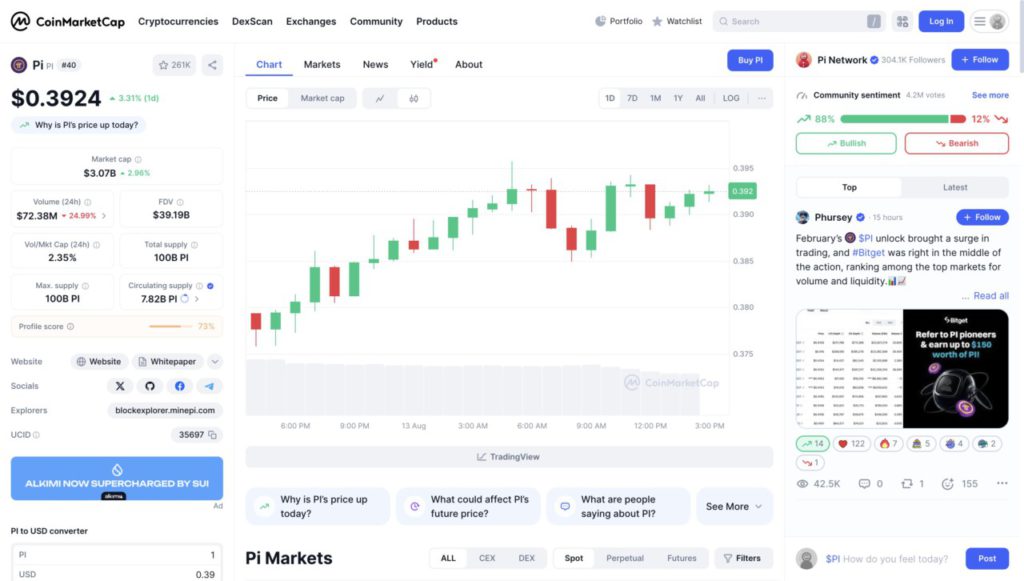Expand more website links chevron
This screenshot has height=581, width=1024.
215,362
